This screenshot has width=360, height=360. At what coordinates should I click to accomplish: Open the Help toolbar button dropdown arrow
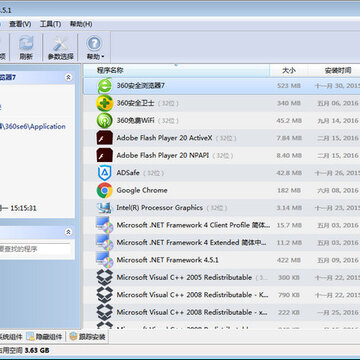[x=102, y=57]
